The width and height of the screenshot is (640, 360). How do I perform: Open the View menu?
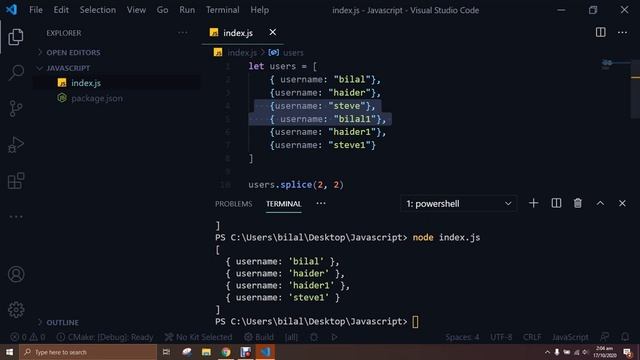click(136, 10)
